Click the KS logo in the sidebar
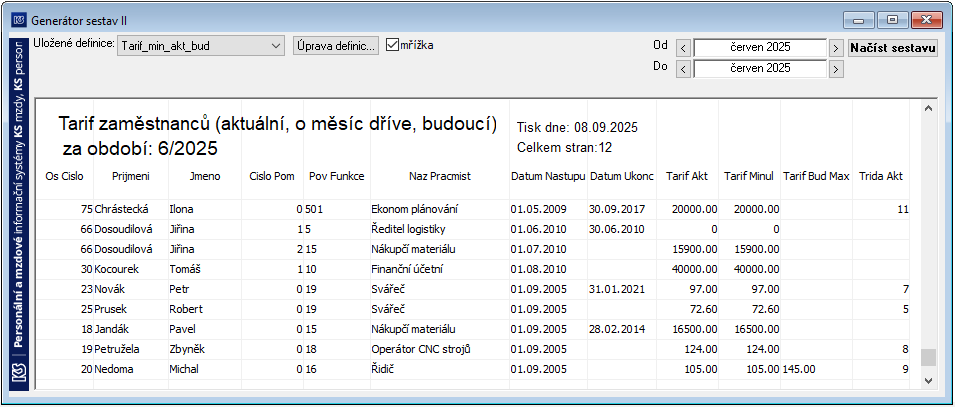 tap(19, 371)
